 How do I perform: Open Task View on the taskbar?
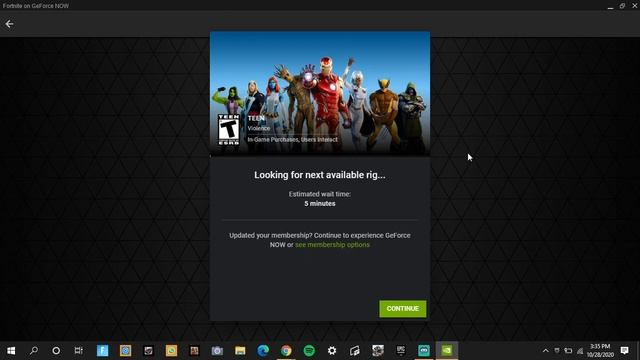click(79, 350)
